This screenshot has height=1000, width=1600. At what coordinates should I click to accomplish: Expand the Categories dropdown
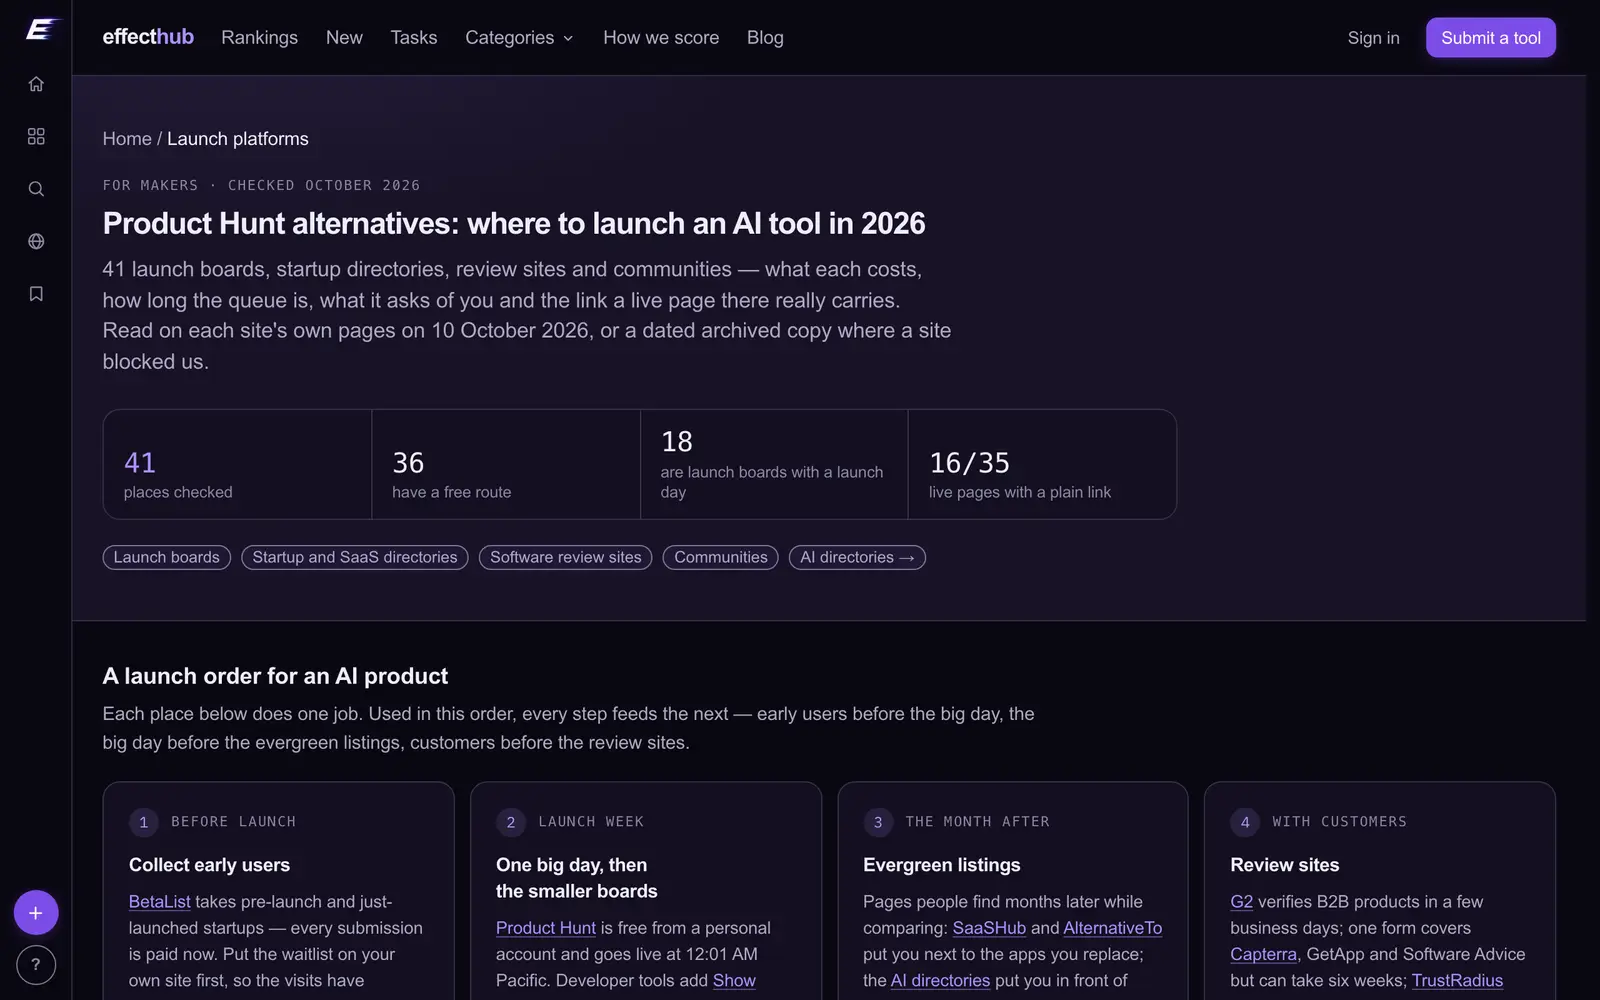click(x=519, y=38)
